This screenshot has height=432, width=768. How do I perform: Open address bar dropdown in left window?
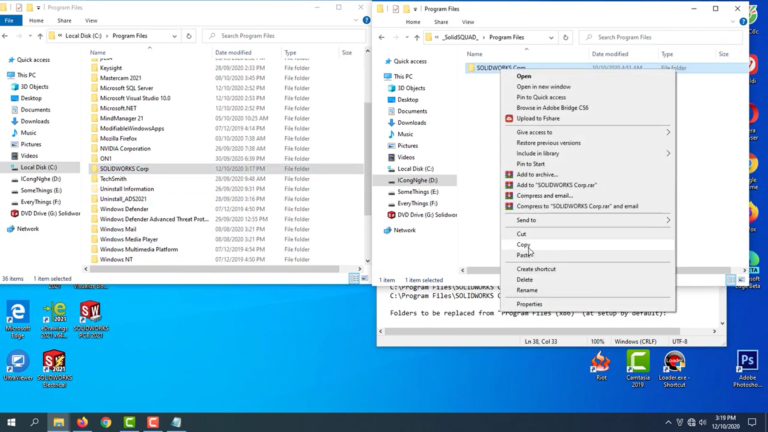pos(174,36)
